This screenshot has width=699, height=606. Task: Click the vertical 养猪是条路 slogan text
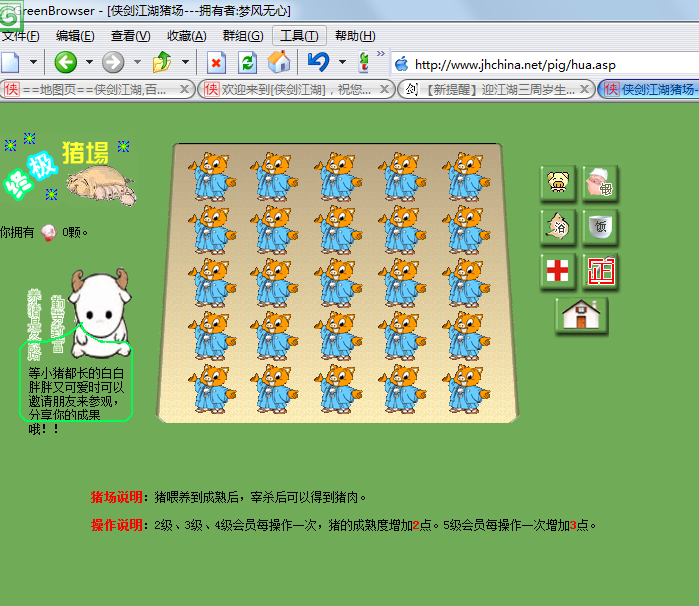34,325
